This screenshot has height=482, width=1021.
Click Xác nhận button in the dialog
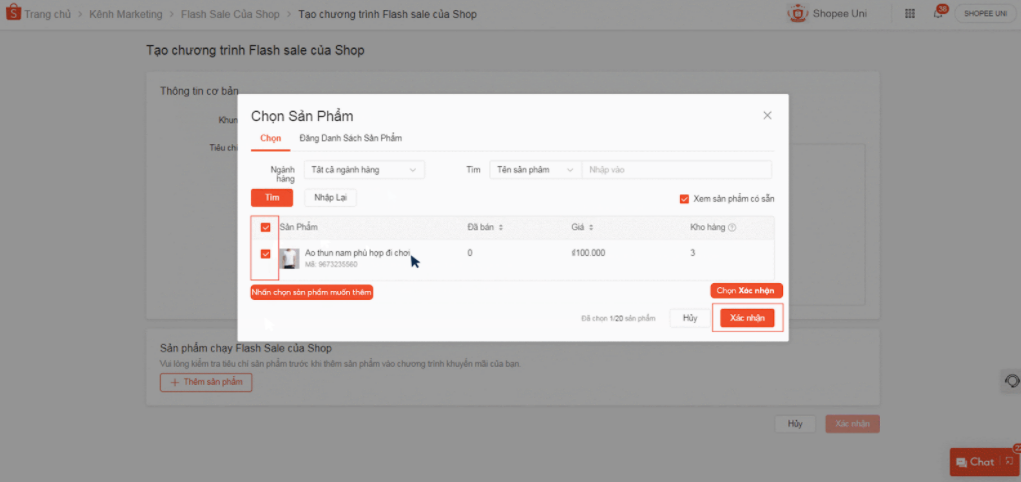[747, 318]
